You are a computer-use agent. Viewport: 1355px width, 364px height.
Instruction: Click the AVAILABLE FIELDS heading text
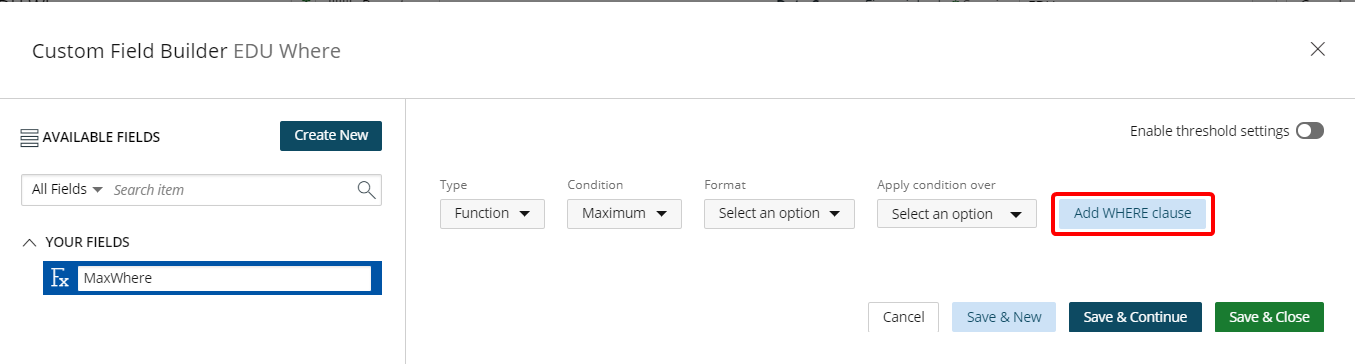(x=101, y=137)
